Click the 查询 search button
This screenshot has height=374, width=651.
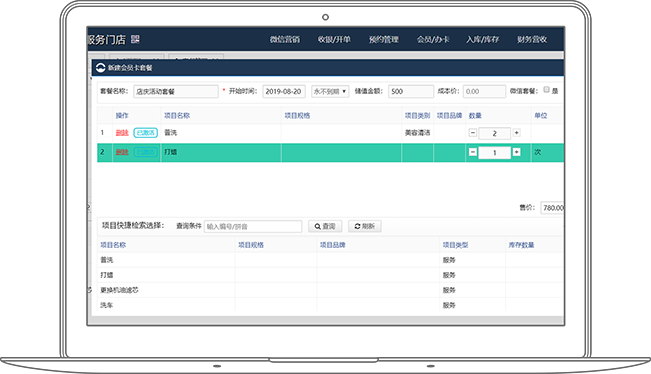click(325, 226)
